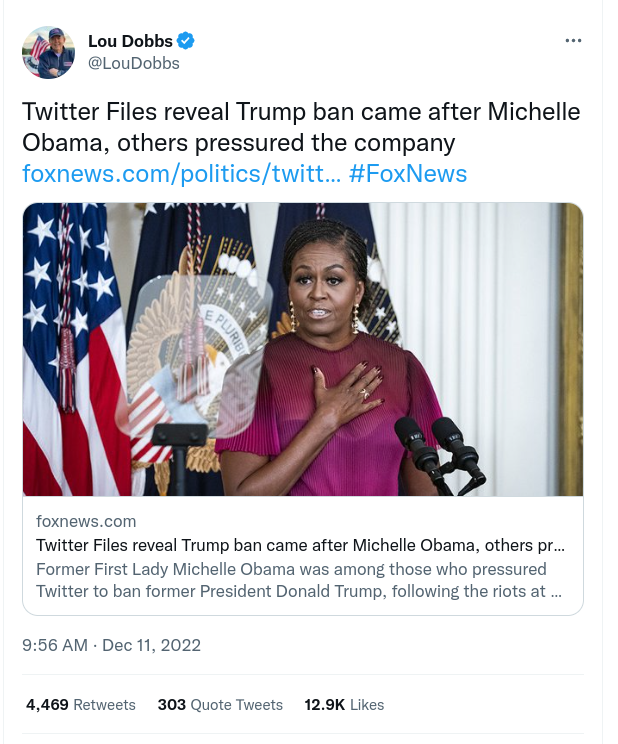The image size is (618, 744).
Task: Show the 303 Quote Tweets
Action: click(x=220, y=705)
